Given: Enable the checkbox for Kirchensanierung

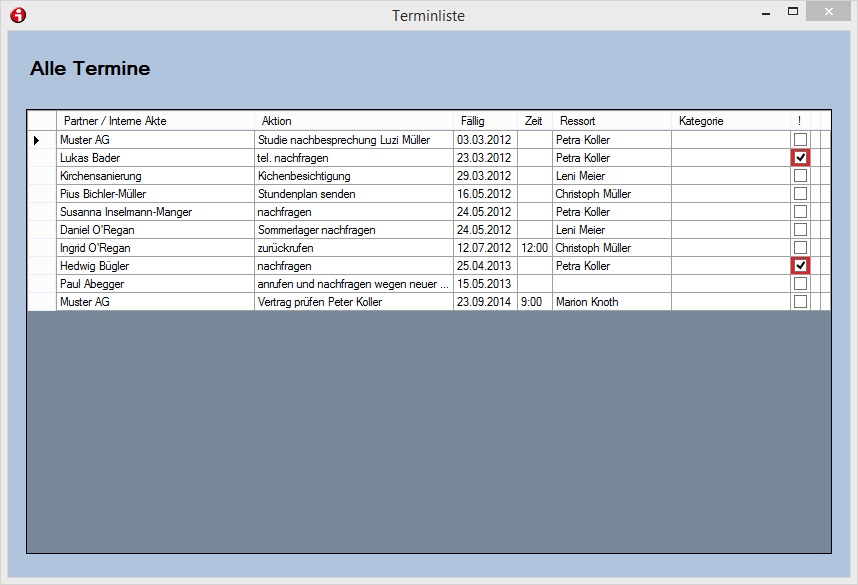Looking at the screenshot, I should point(800,176).
